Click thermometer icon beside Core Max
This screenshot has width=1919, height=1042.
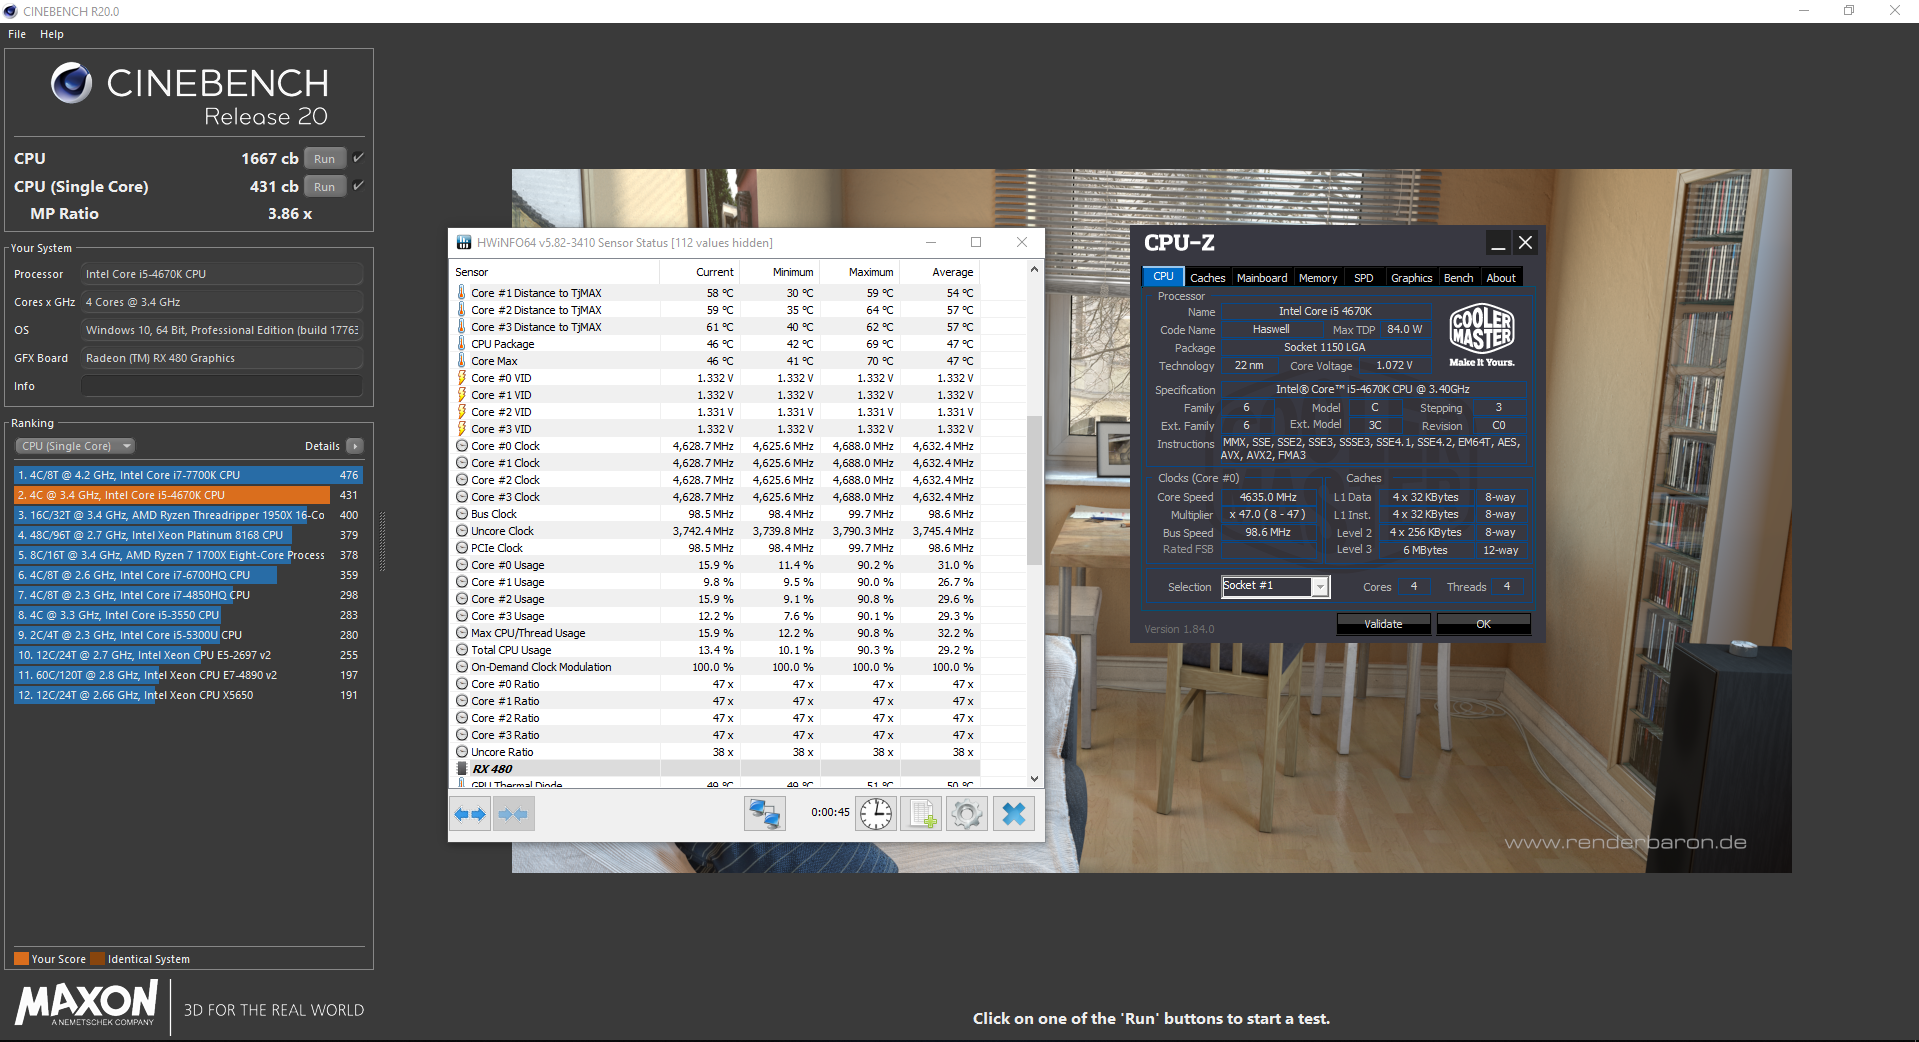point(462,361)
